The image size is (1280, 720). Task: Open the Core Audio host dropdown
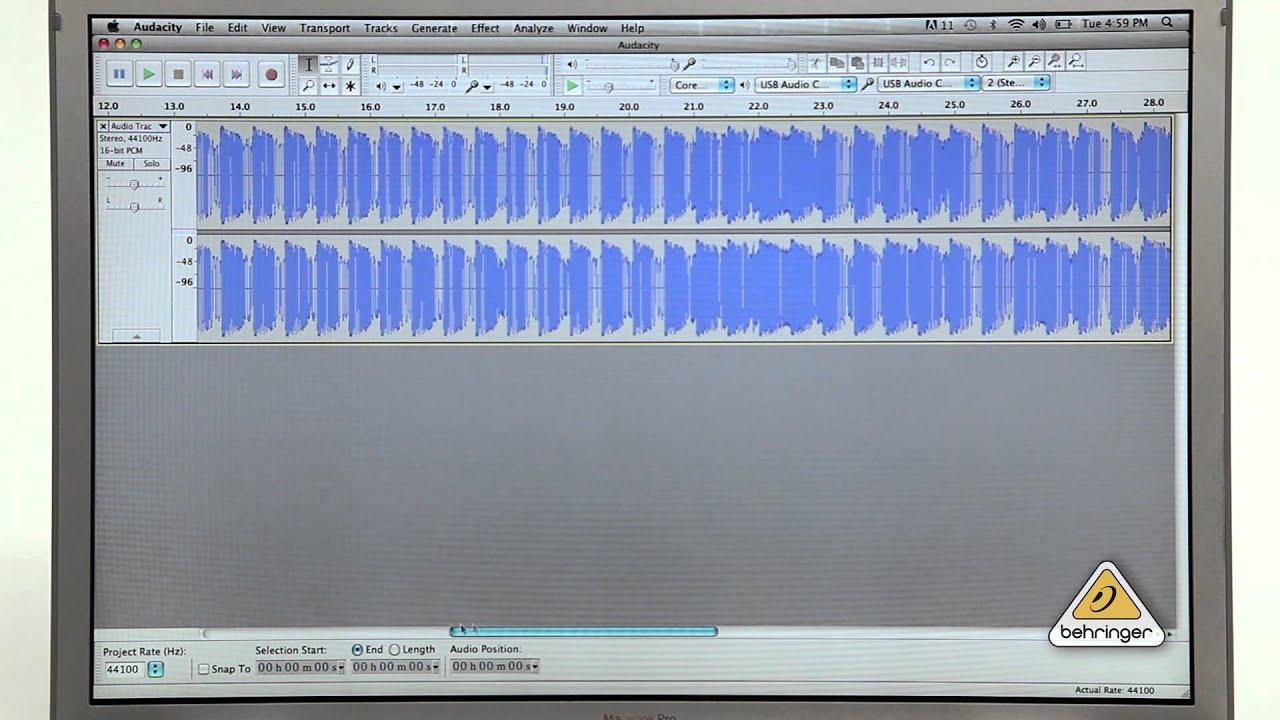[x=701, y=85]
